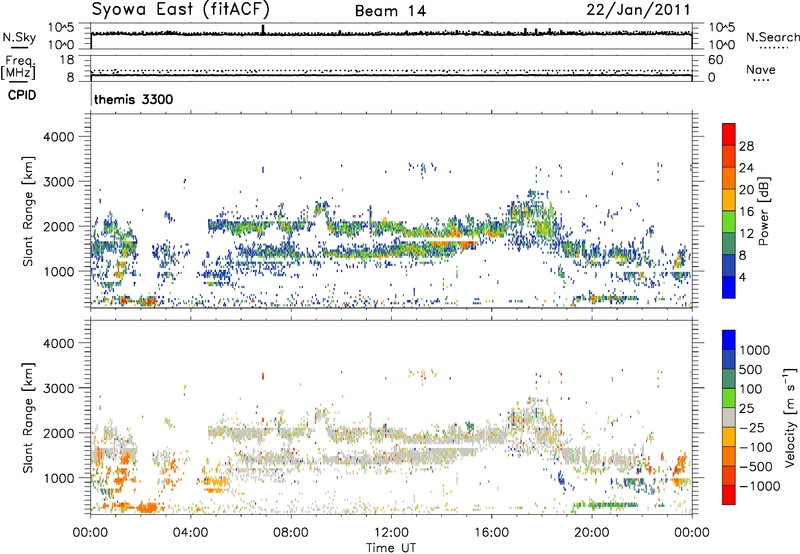Image resolution: width=800 pixels, height=554 pixels.
Task: Pick the light green 25–100 Velocity colorbar segment
Action: pos(729,398)
